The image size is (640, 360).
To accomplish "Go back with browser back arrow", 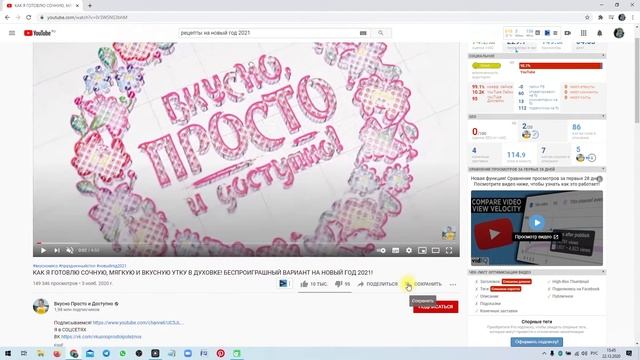I will point(7,18).
